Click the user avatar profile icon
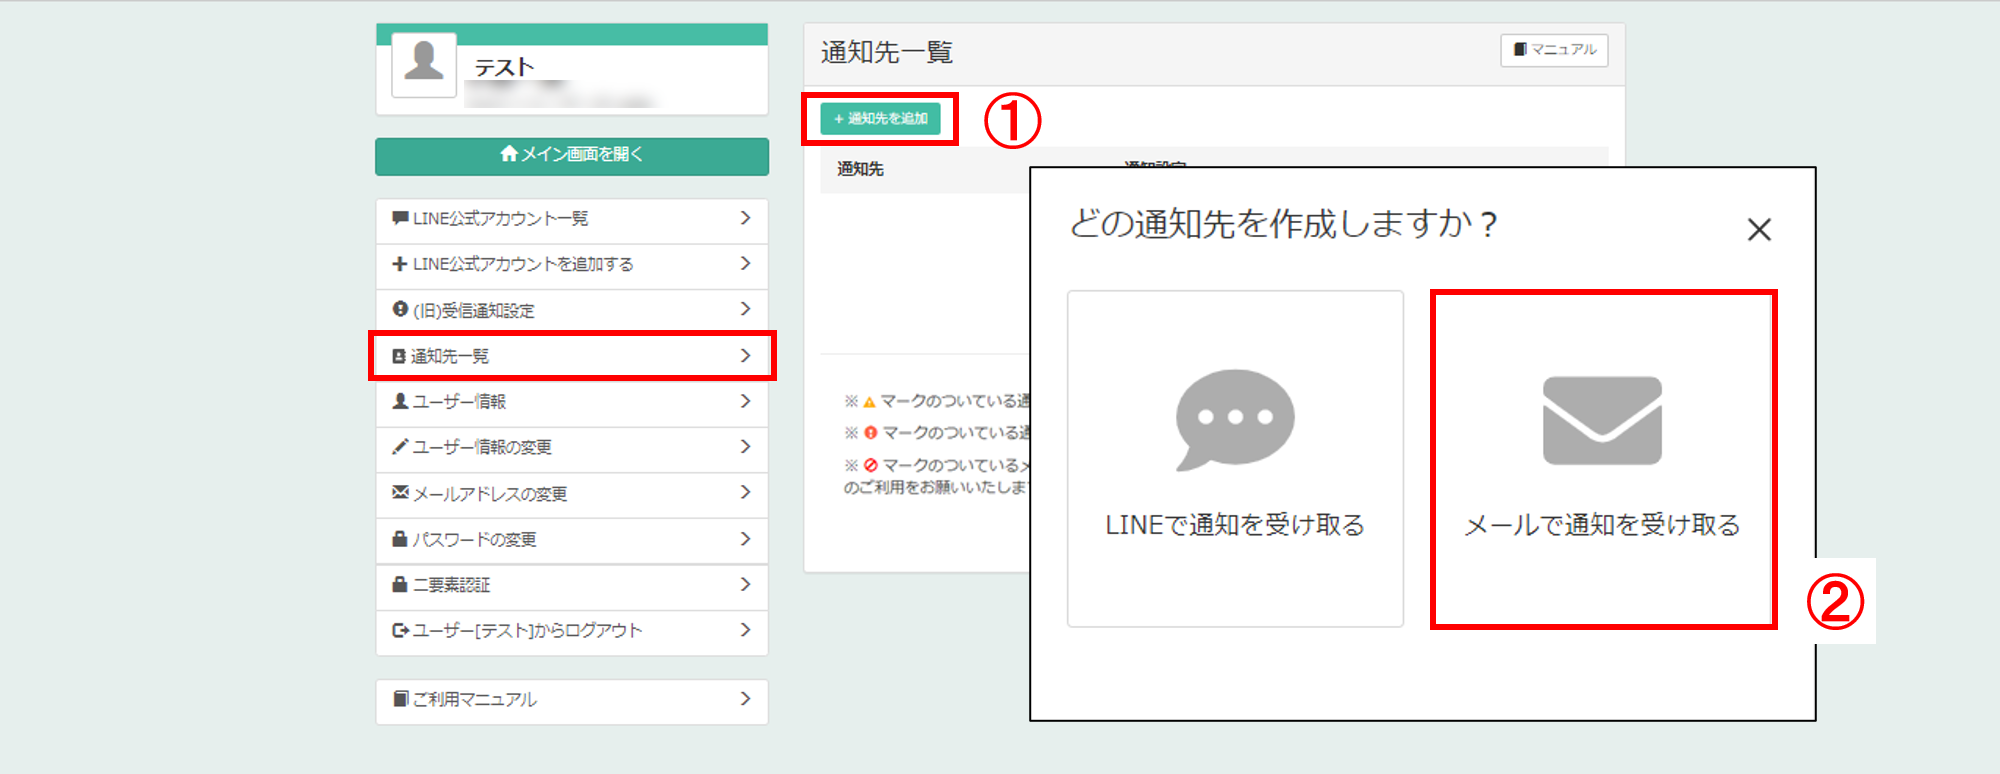 pos(424,64)
